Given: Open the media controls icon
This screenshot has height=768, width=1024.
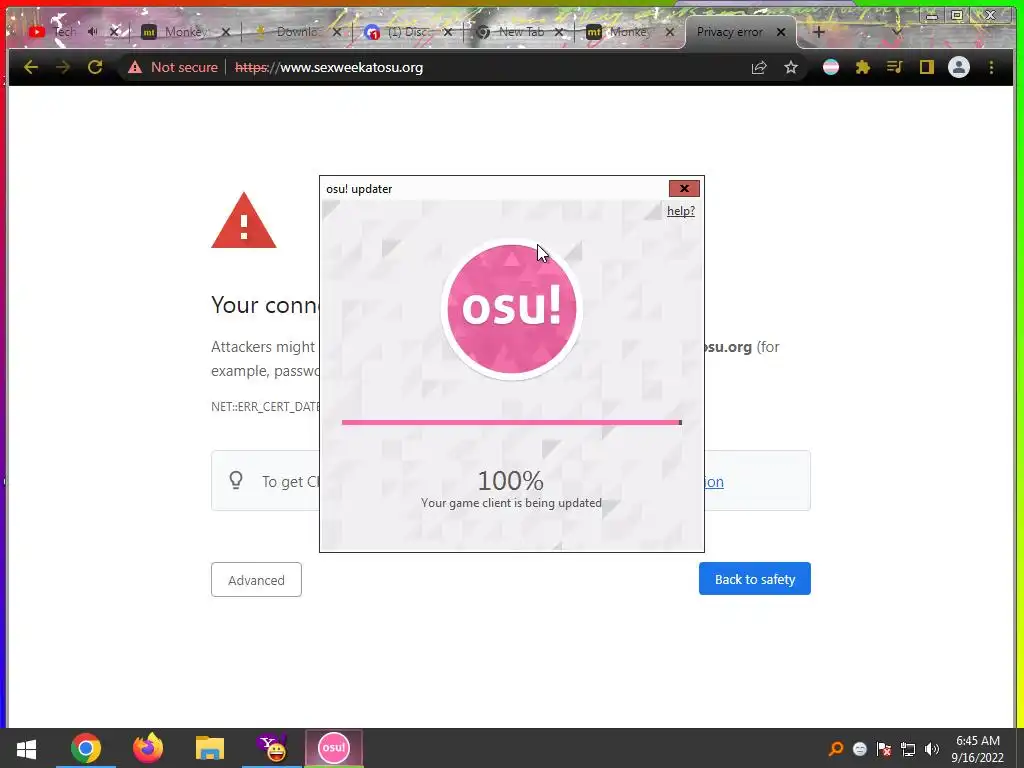Looking at the screenshot, I should pos(895,67).
